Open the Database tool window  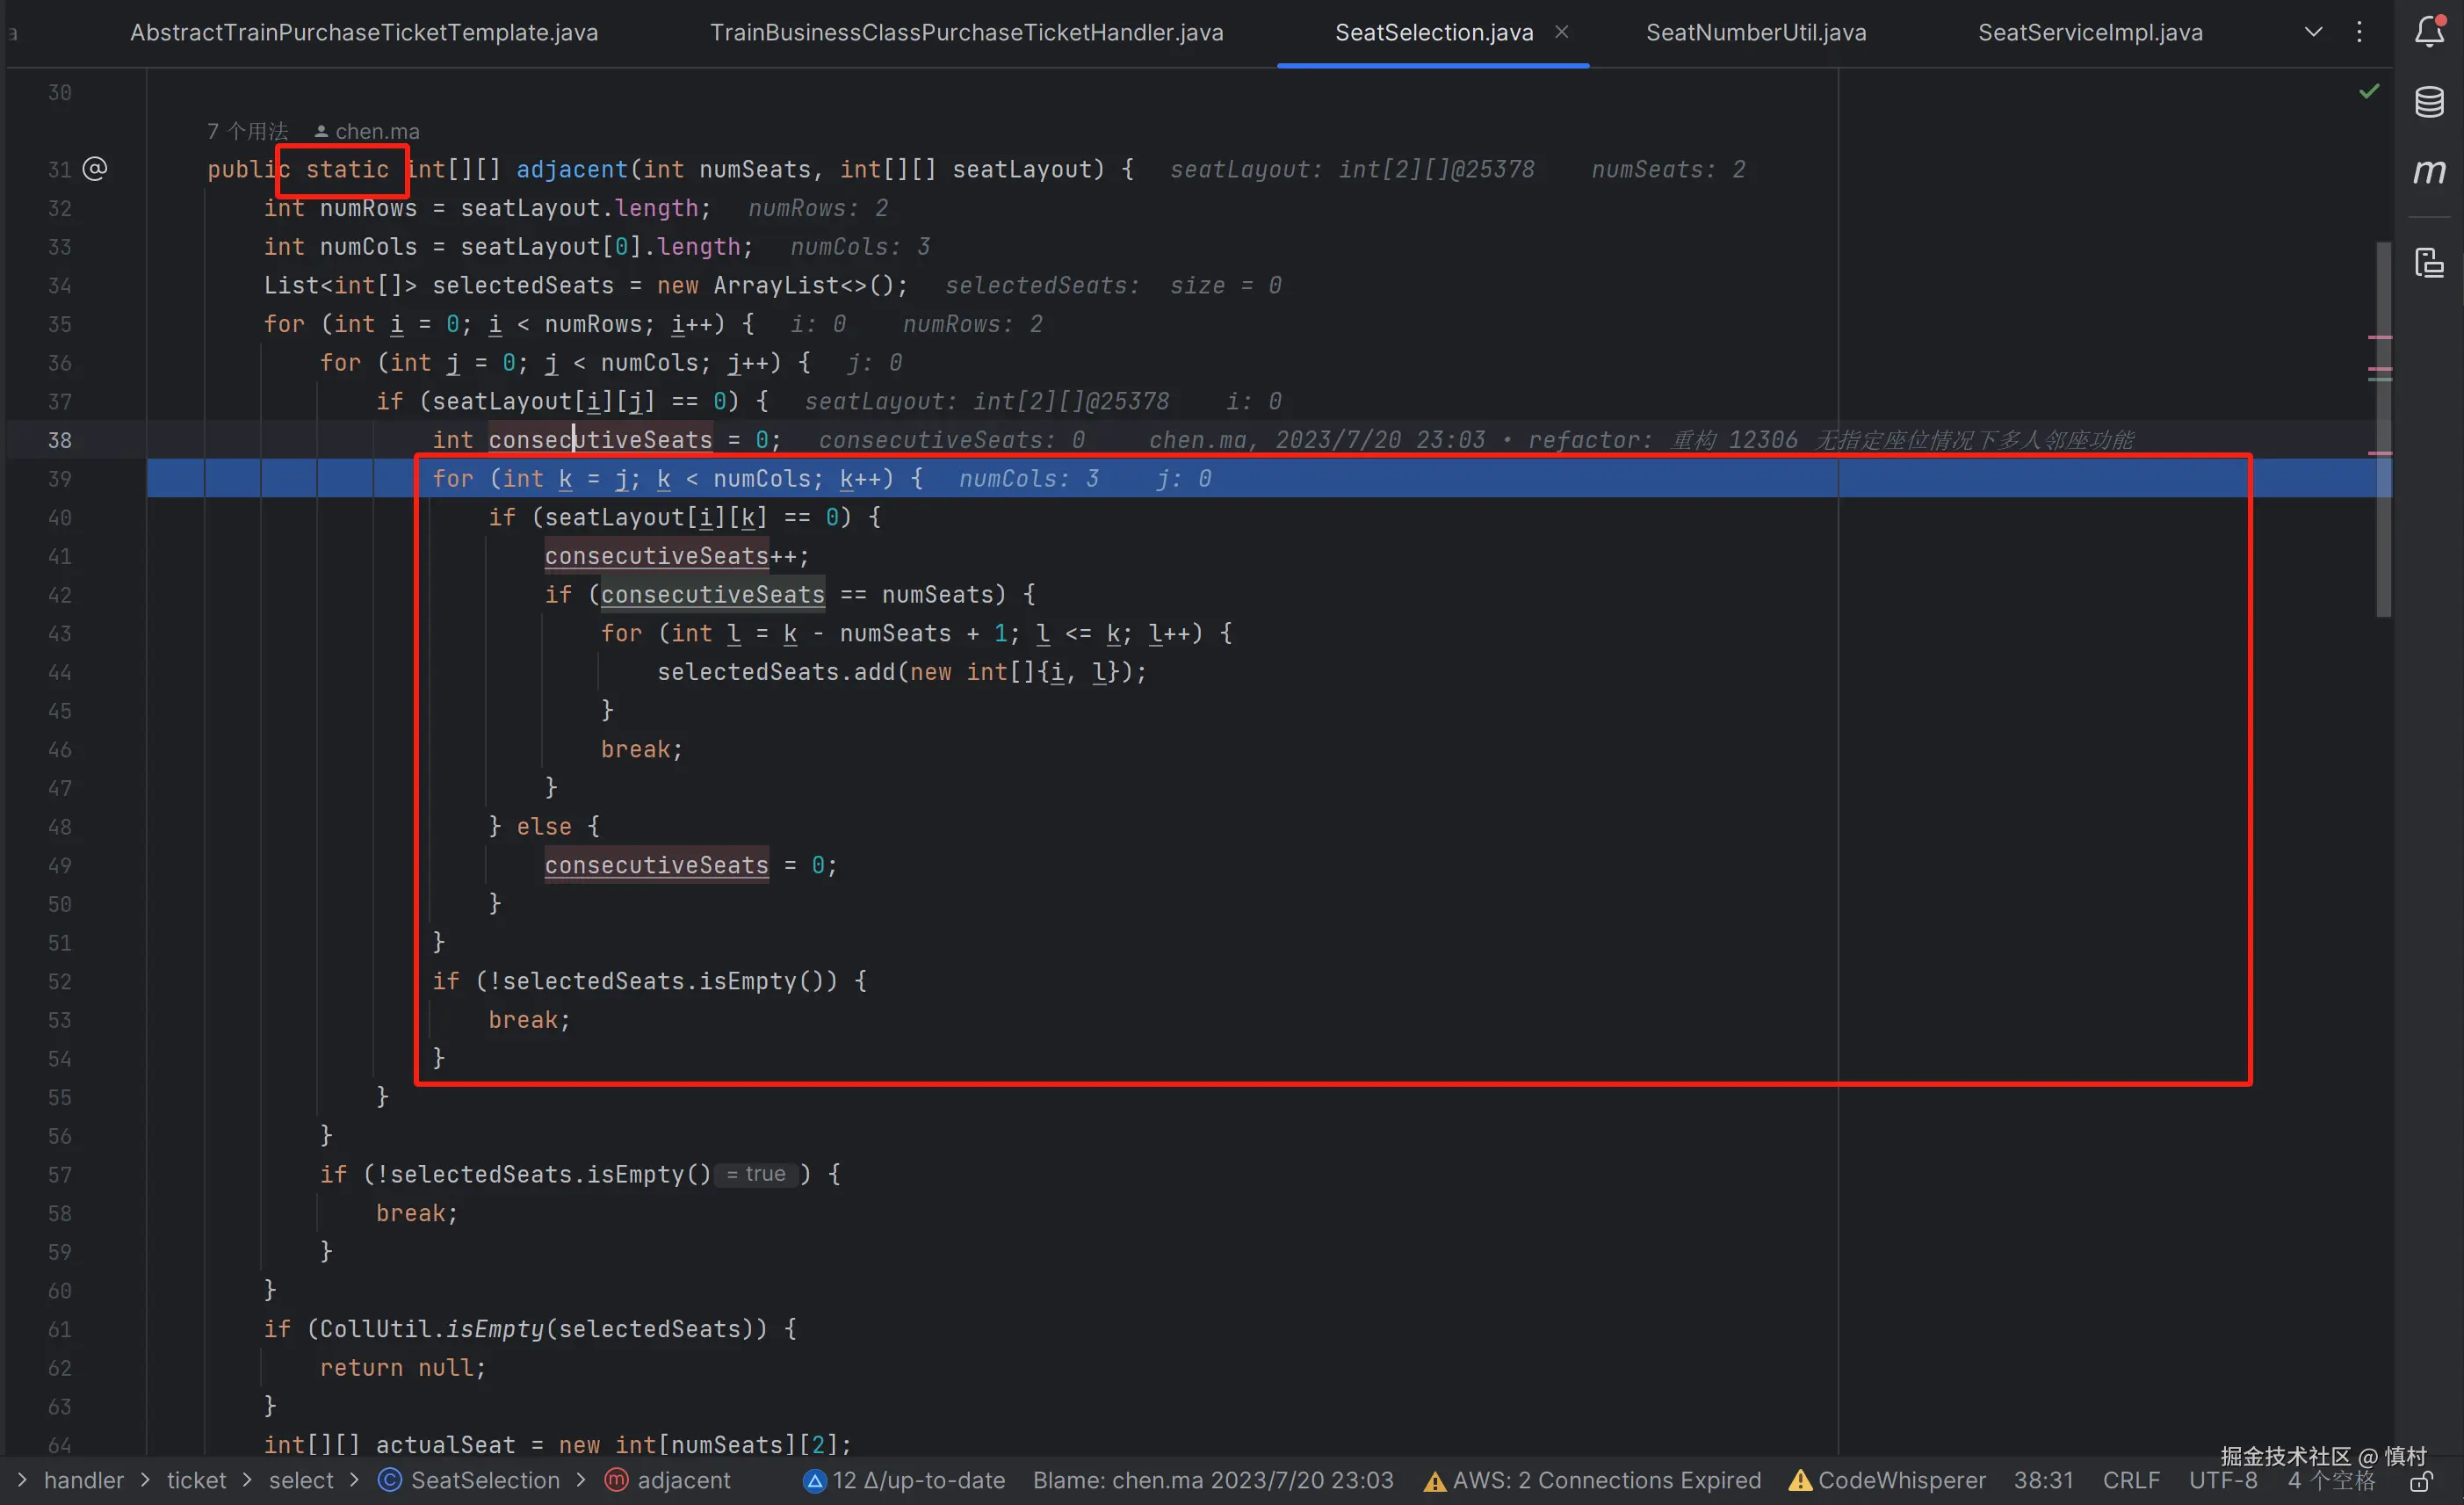(2429, 101)
